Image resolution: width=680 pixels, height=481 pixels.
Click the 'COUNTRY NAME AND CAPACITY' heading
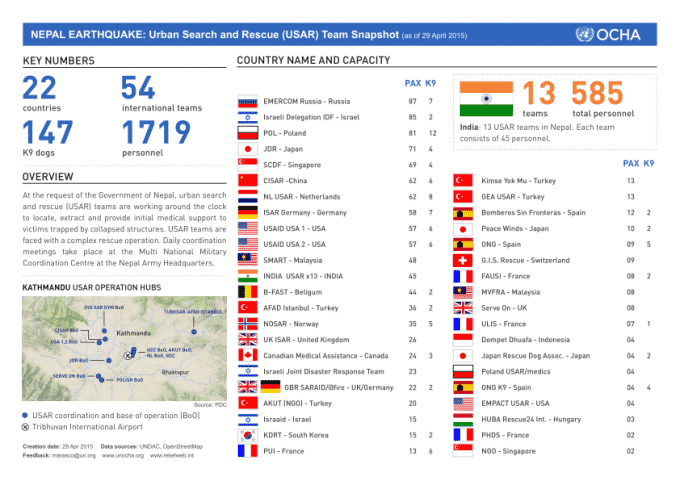[314, 60]
